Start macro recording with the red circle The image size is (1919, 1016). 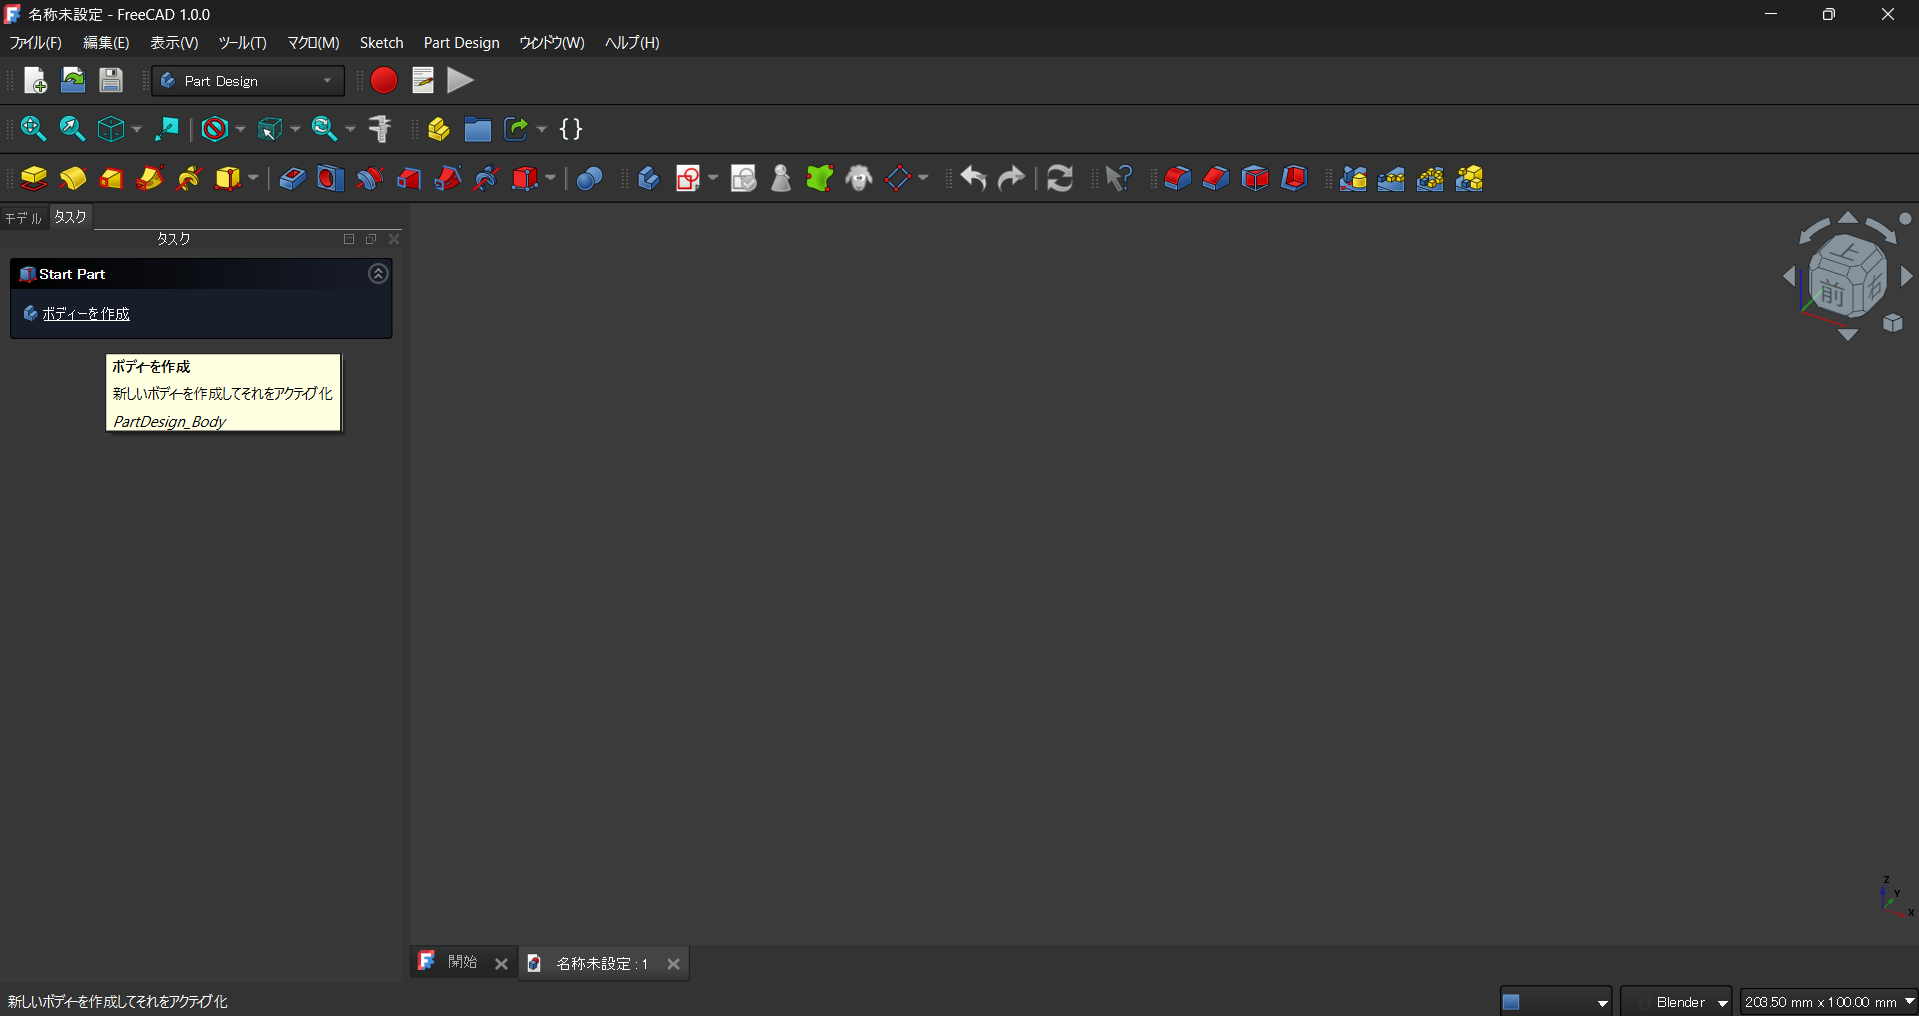click(x=384, y=81)
